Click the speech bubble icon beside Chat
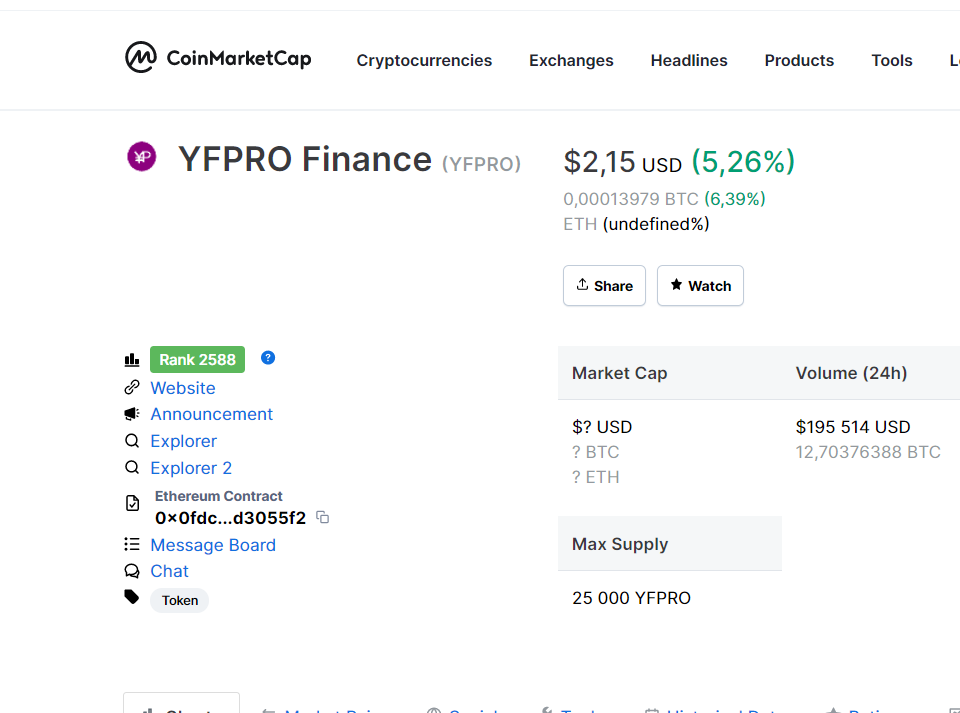960x713 pixels. point(132,571)
